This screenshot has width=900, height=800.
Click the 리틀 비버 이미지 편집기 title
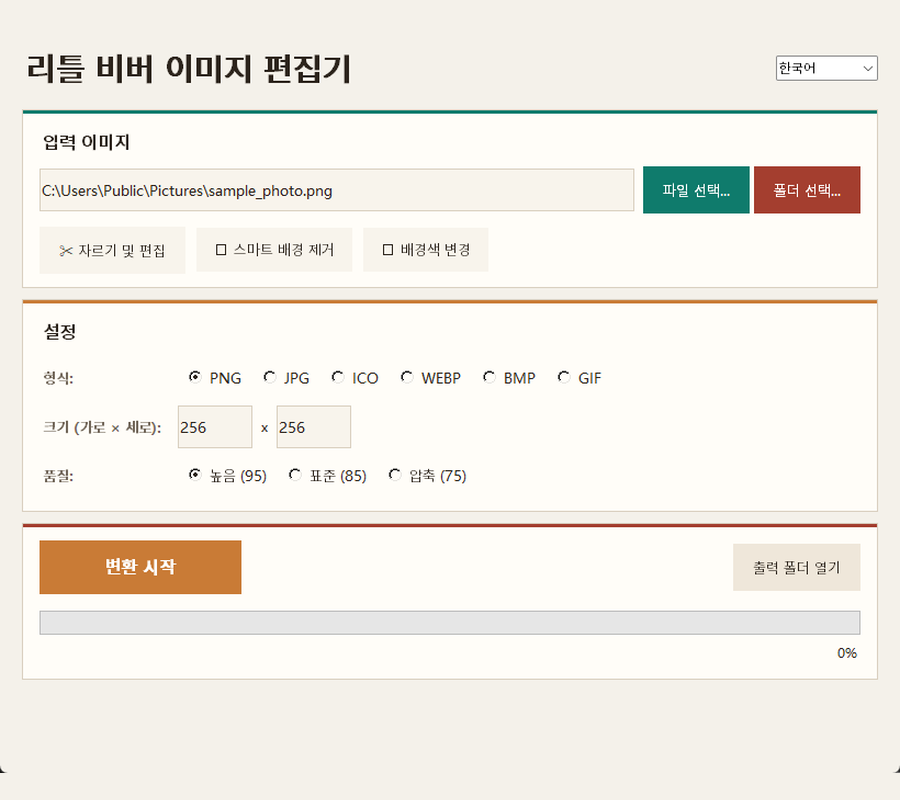(x=189, y=69)
